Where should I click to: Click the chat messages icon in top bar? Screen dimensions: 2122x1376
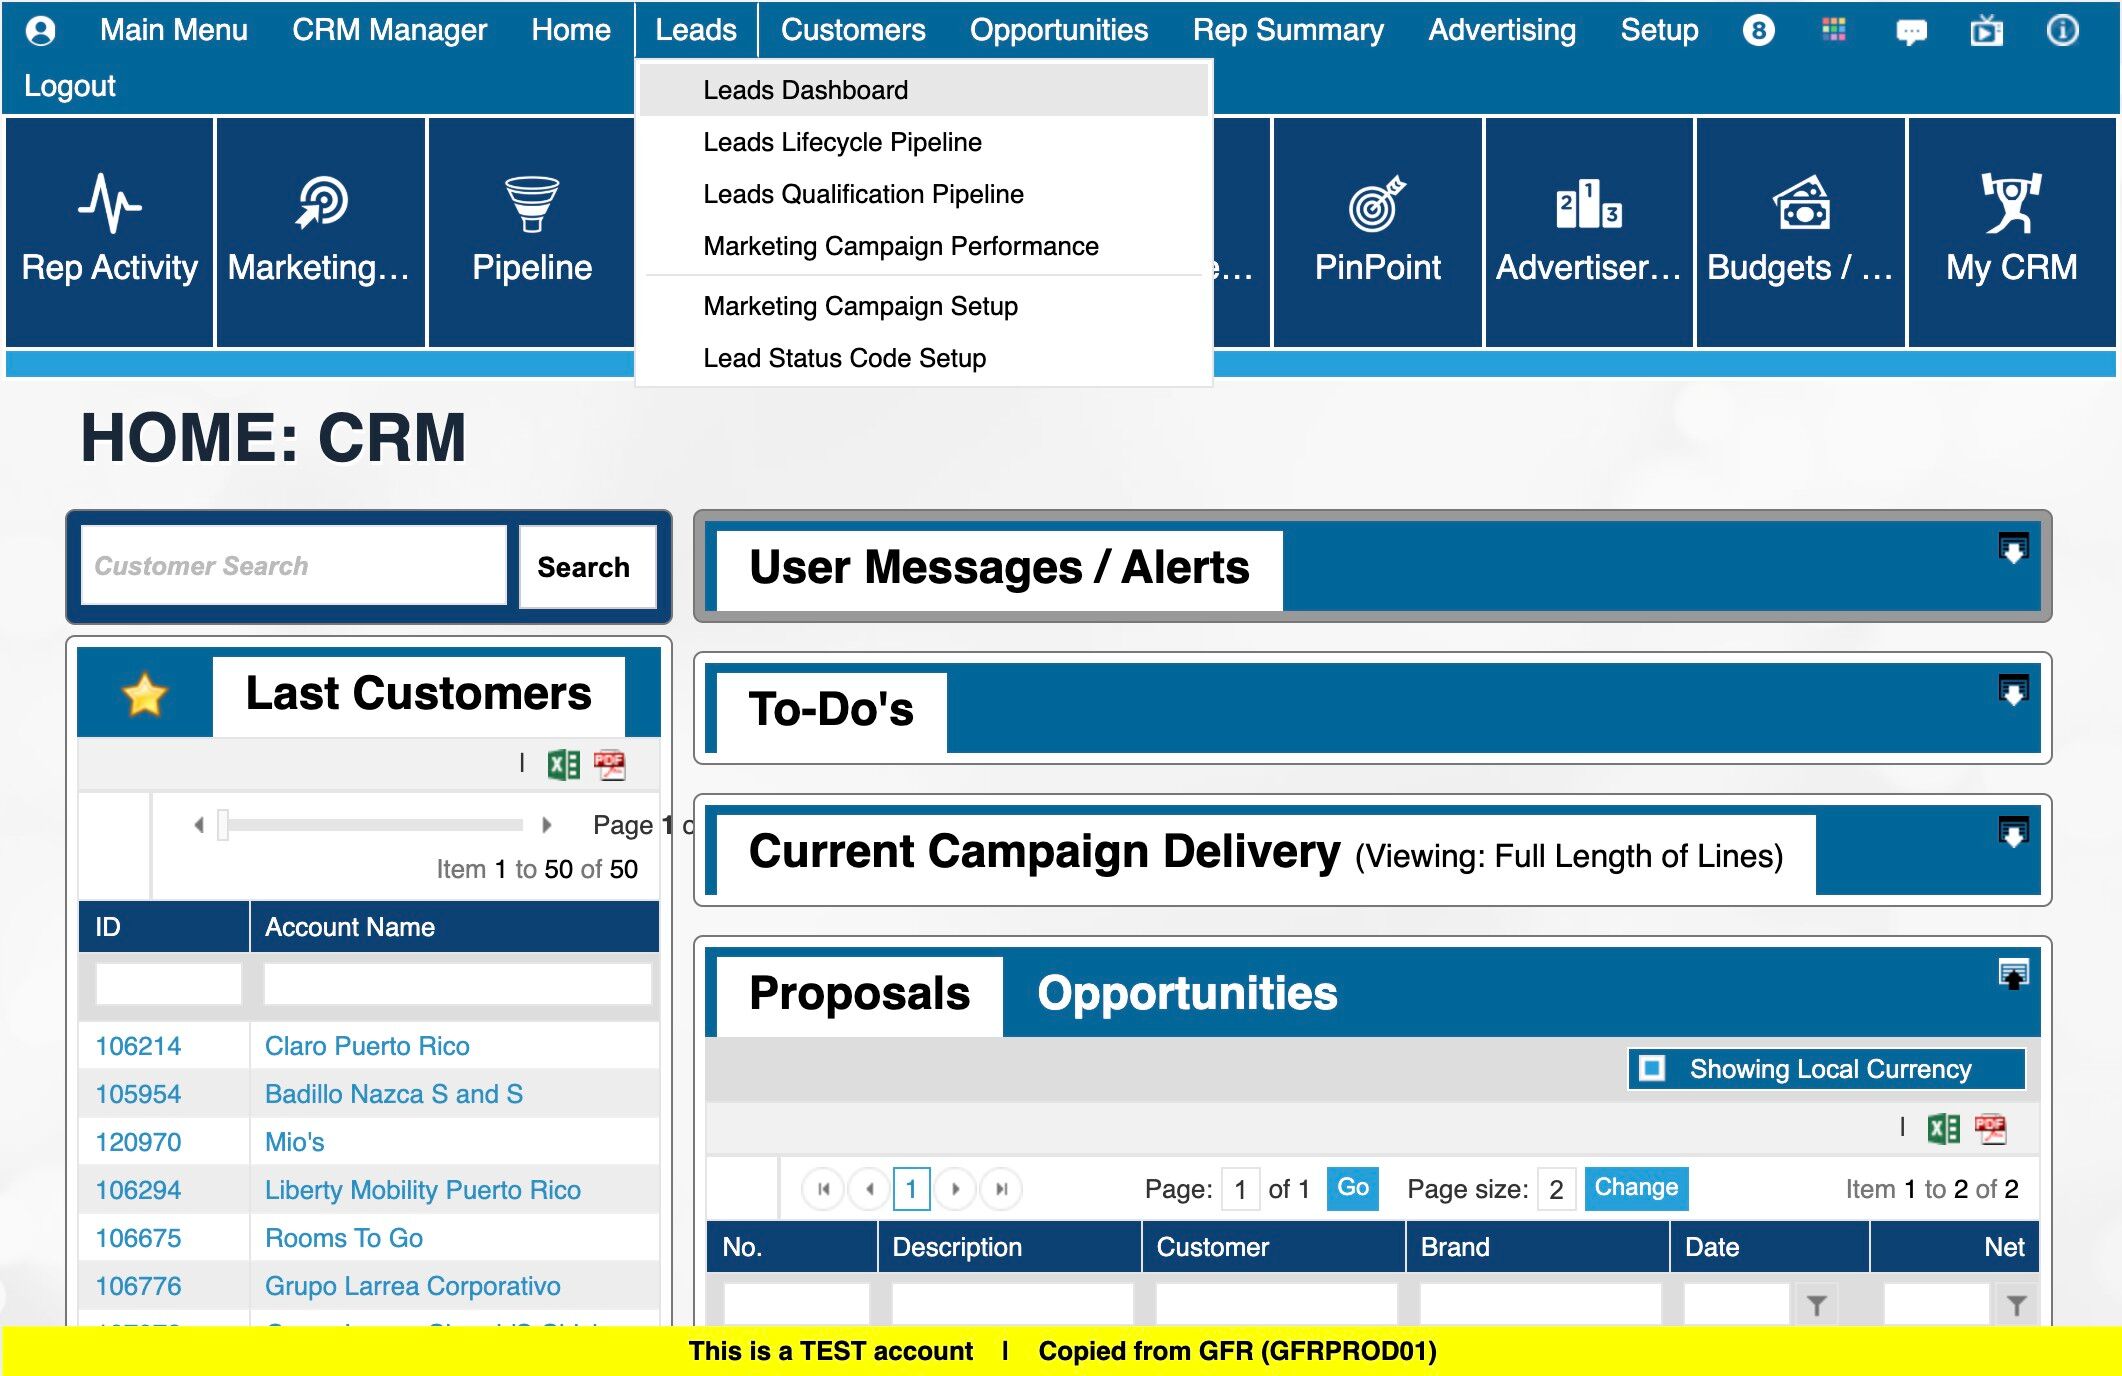point(1911,31)
